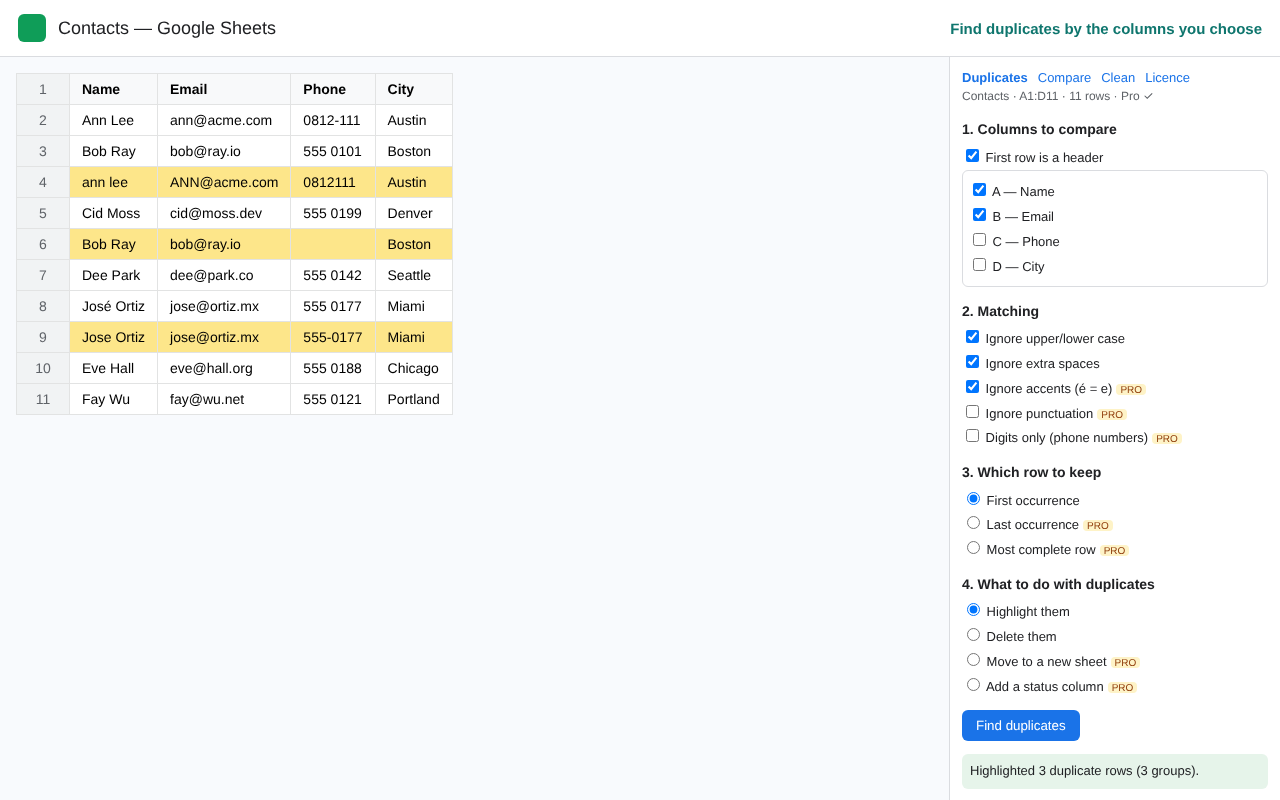1280x800 pixels.
Task: Check column D — City
Action: [979, 265]
